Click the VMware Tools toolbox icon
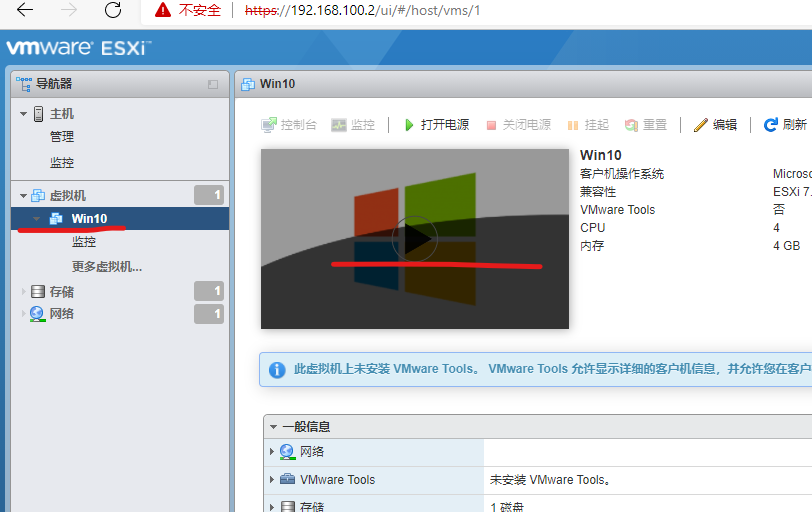Image resolution: width=812 pixels, height=512 pixels. (287, 479)
